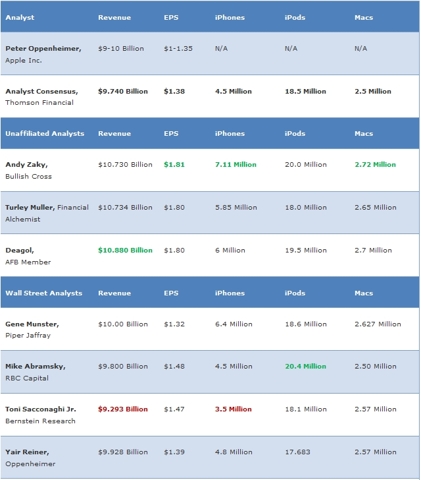Click the top Macs column header
The image size is (421, 480).
coord(364,18)
